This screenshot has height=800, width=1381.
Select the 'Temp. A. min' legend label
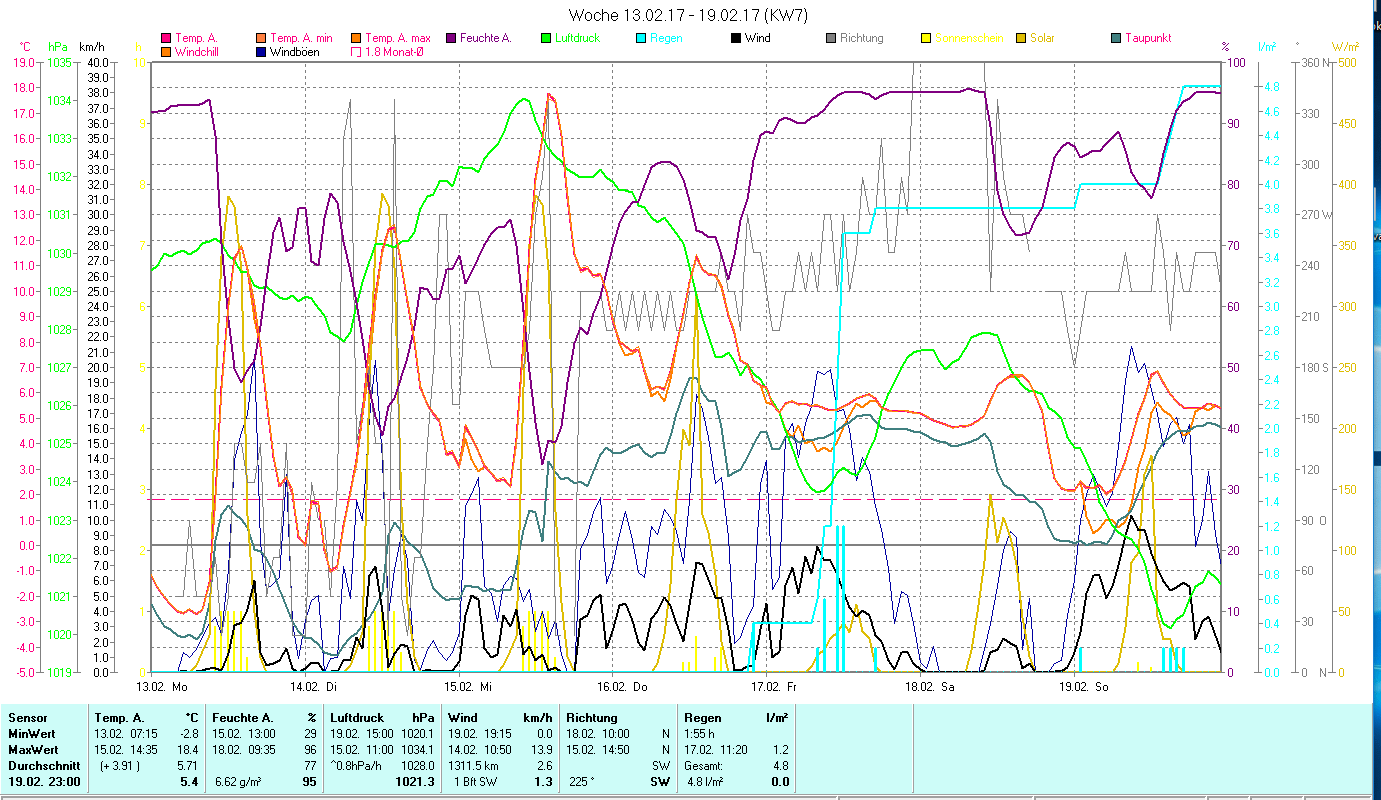tap(302, 39)
